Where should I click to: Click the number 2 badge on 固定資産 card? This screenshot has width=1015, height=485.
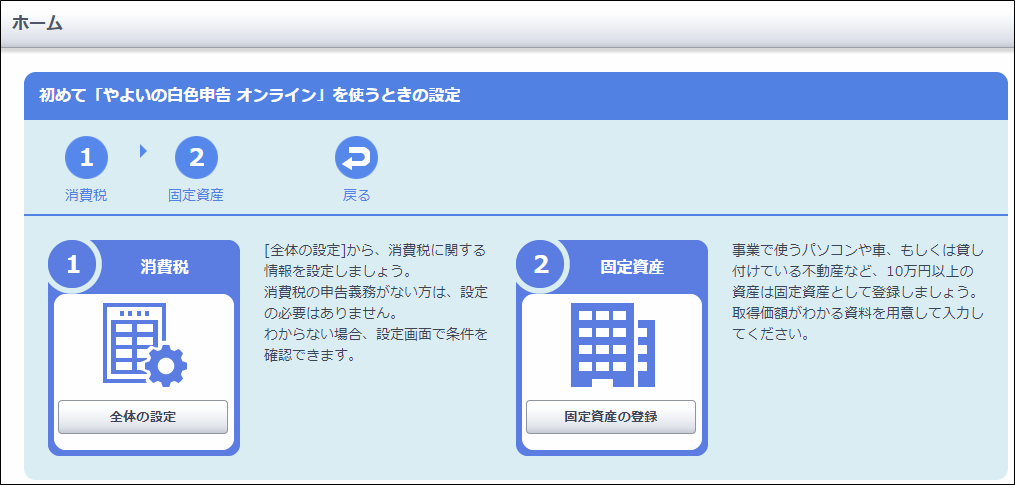tap(541, 265)
